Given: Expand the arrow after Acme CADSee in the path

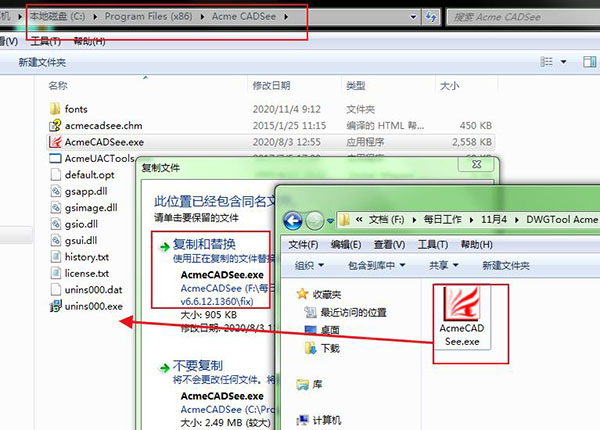Looking at the screenshot, I should point(286,17).
